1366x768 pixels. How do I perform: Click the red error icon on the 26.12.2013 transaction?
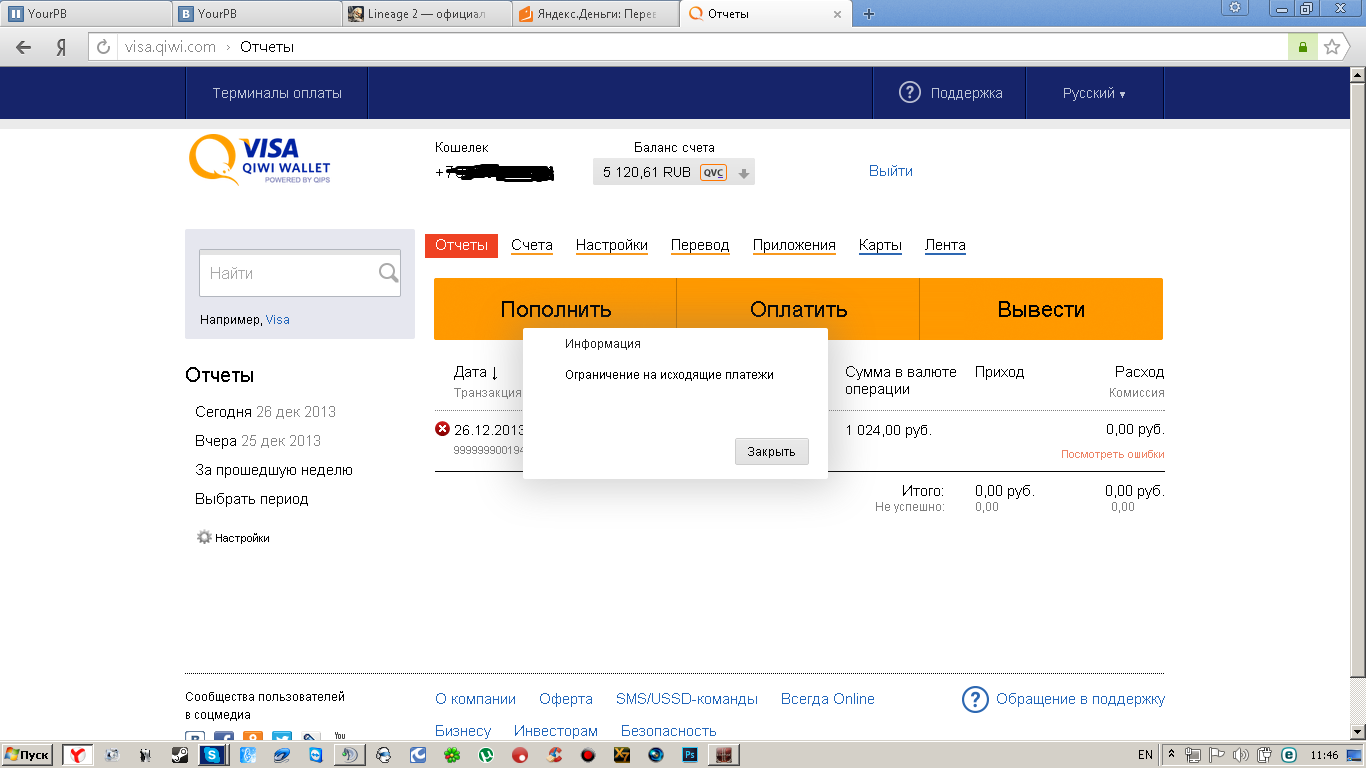pos(442,429)
